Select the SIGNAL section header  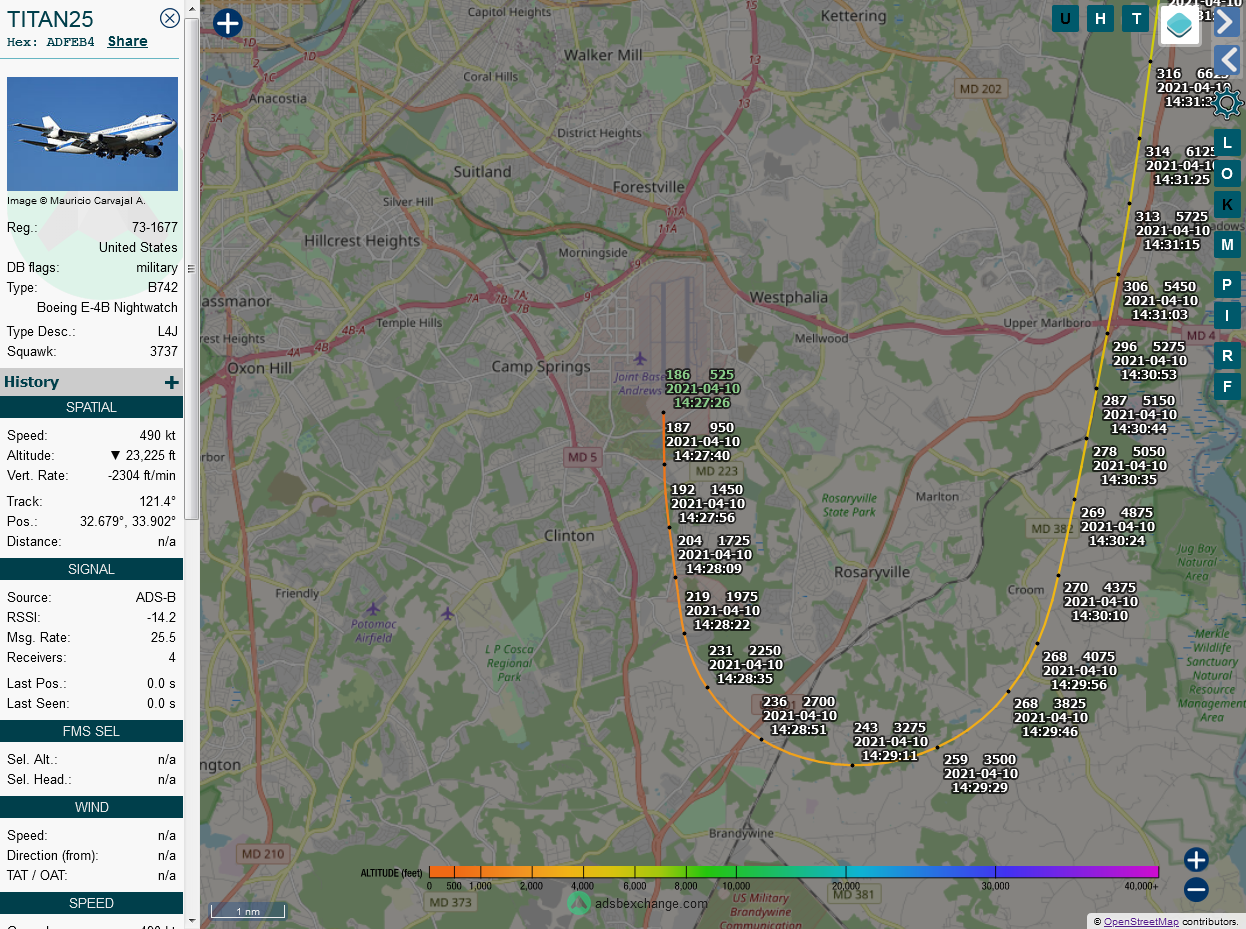92,569
